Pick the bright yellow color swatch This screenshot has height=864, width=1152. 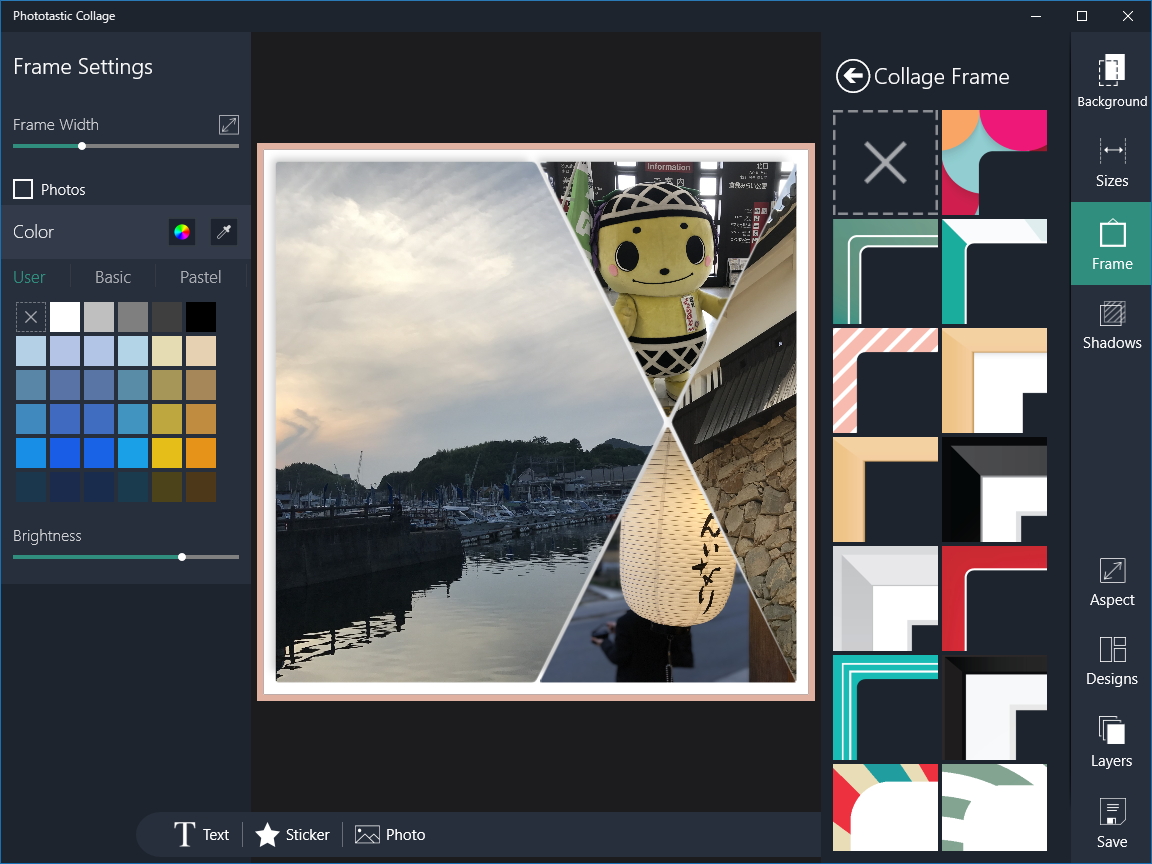tap(167, 453)
